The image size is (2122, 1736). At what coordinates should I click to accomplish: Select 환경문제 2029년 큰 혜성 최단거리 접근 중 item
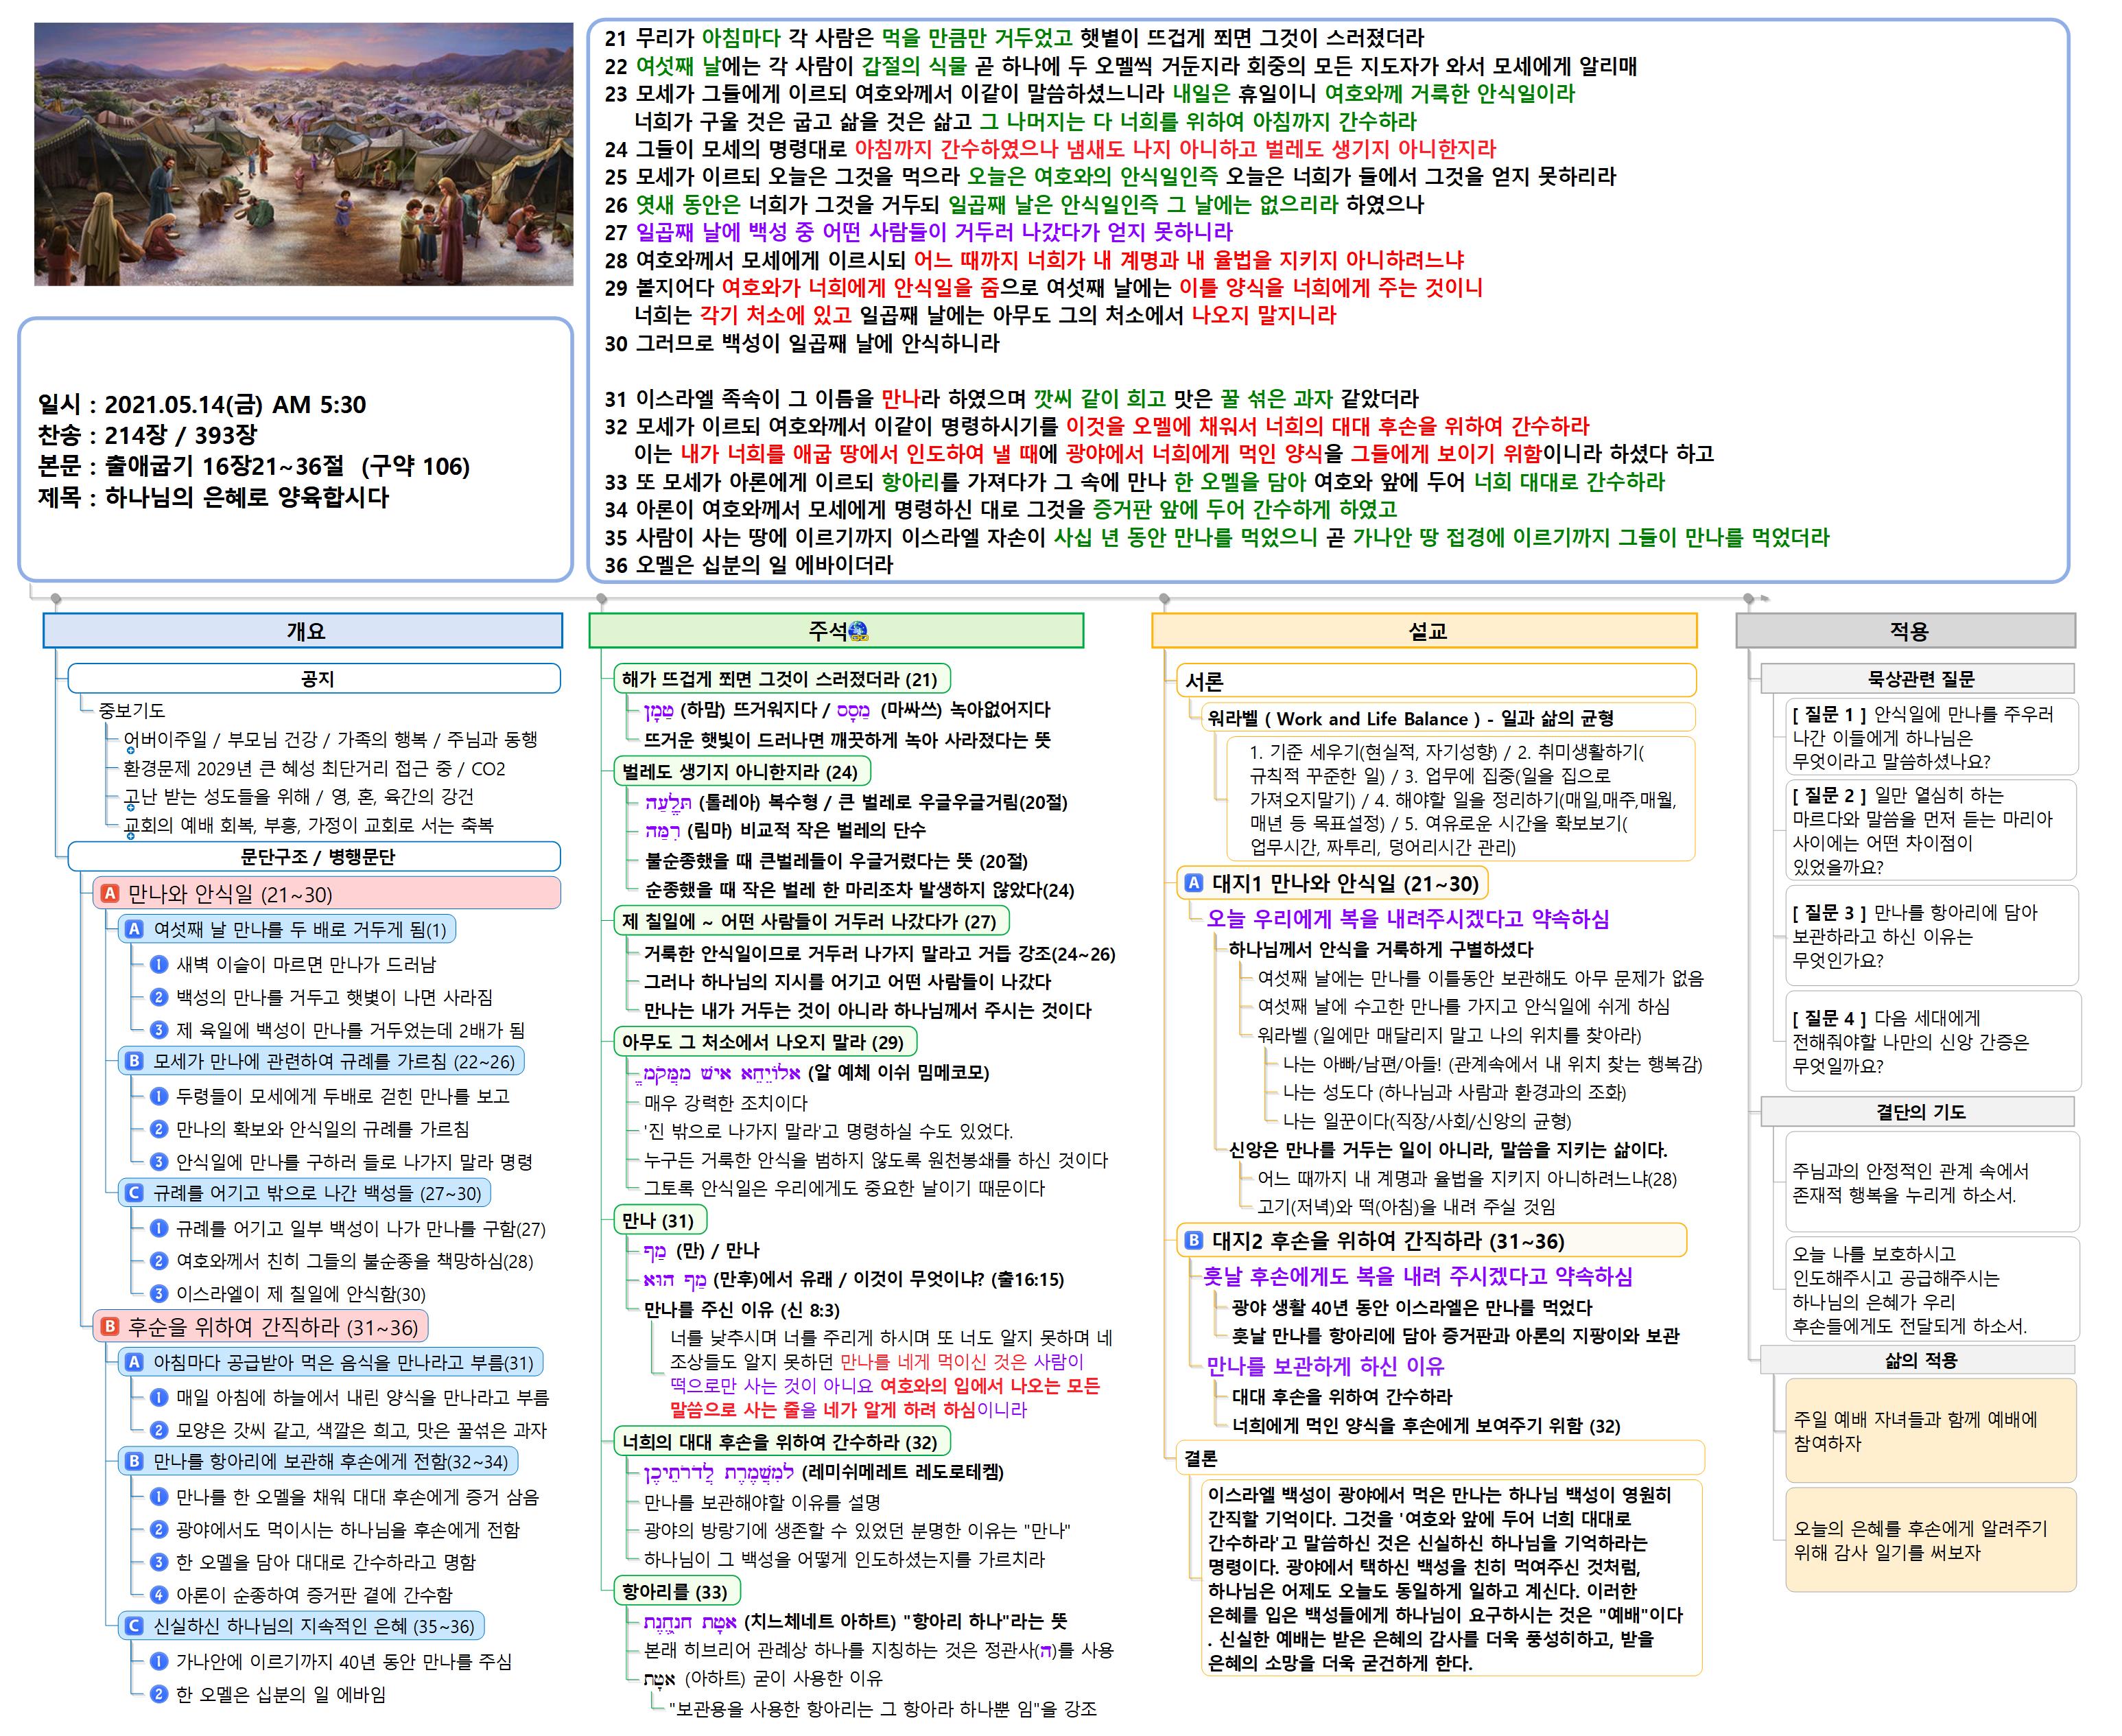pyautogui.click(x=314, y=768)
